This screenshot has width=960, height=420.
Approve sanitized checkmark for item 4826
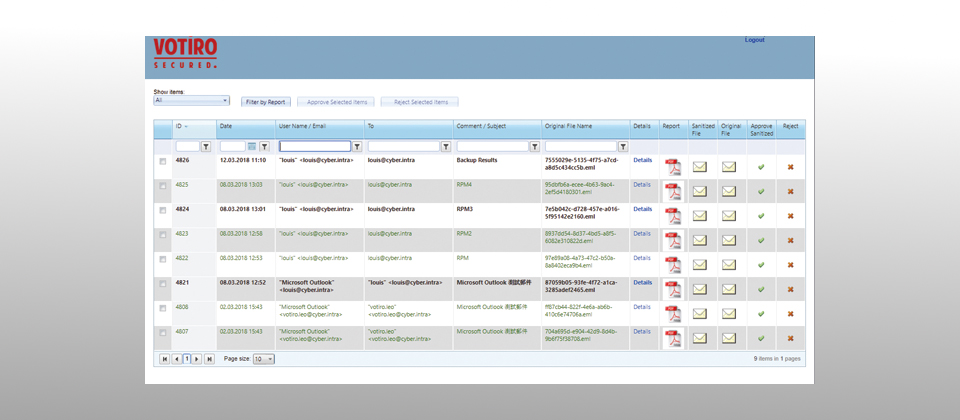click(x=761, y=167)
